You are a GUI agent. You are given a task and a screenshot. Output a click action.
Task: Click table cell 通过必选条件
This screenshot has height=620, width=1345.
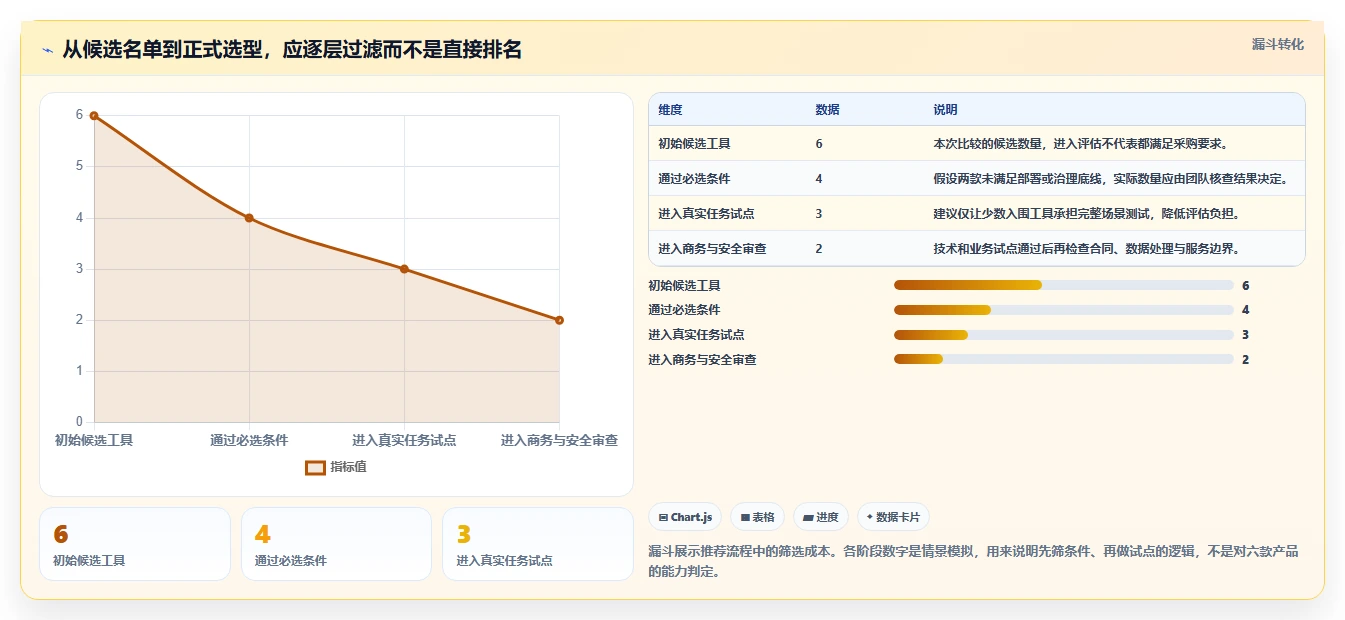coord(694,179)
